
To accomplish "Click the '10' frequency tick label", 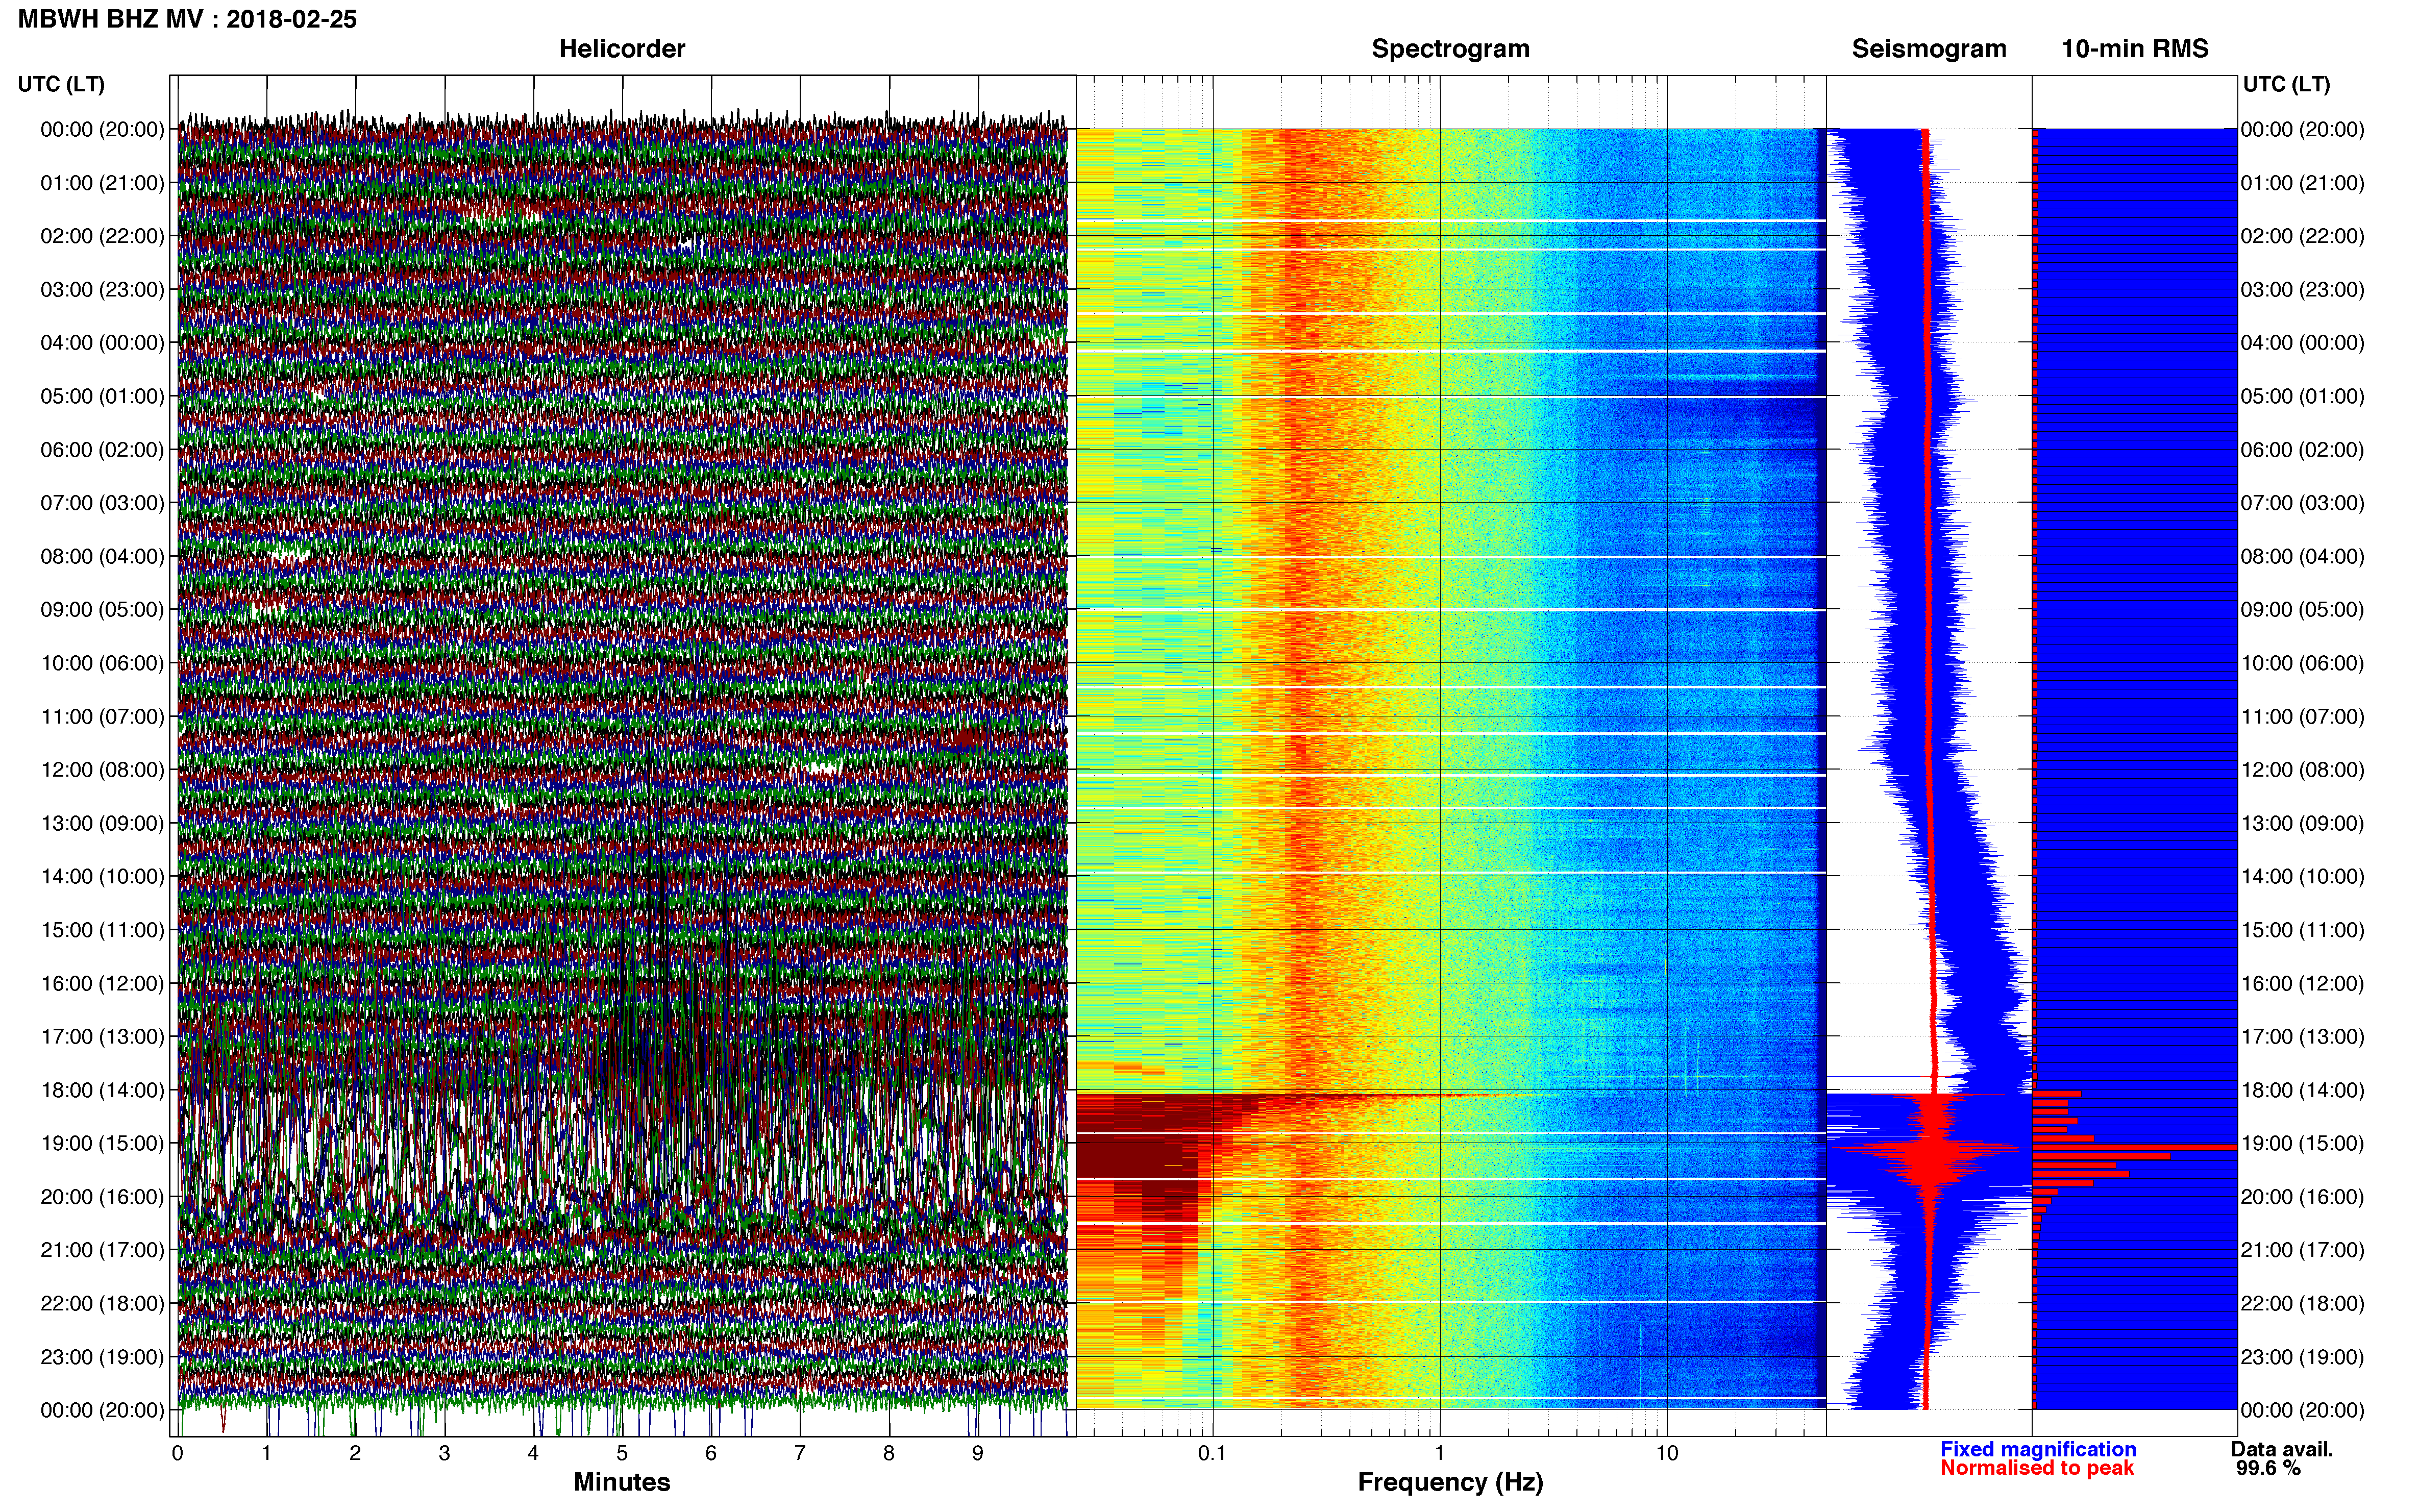I will click(1666, 1454).
